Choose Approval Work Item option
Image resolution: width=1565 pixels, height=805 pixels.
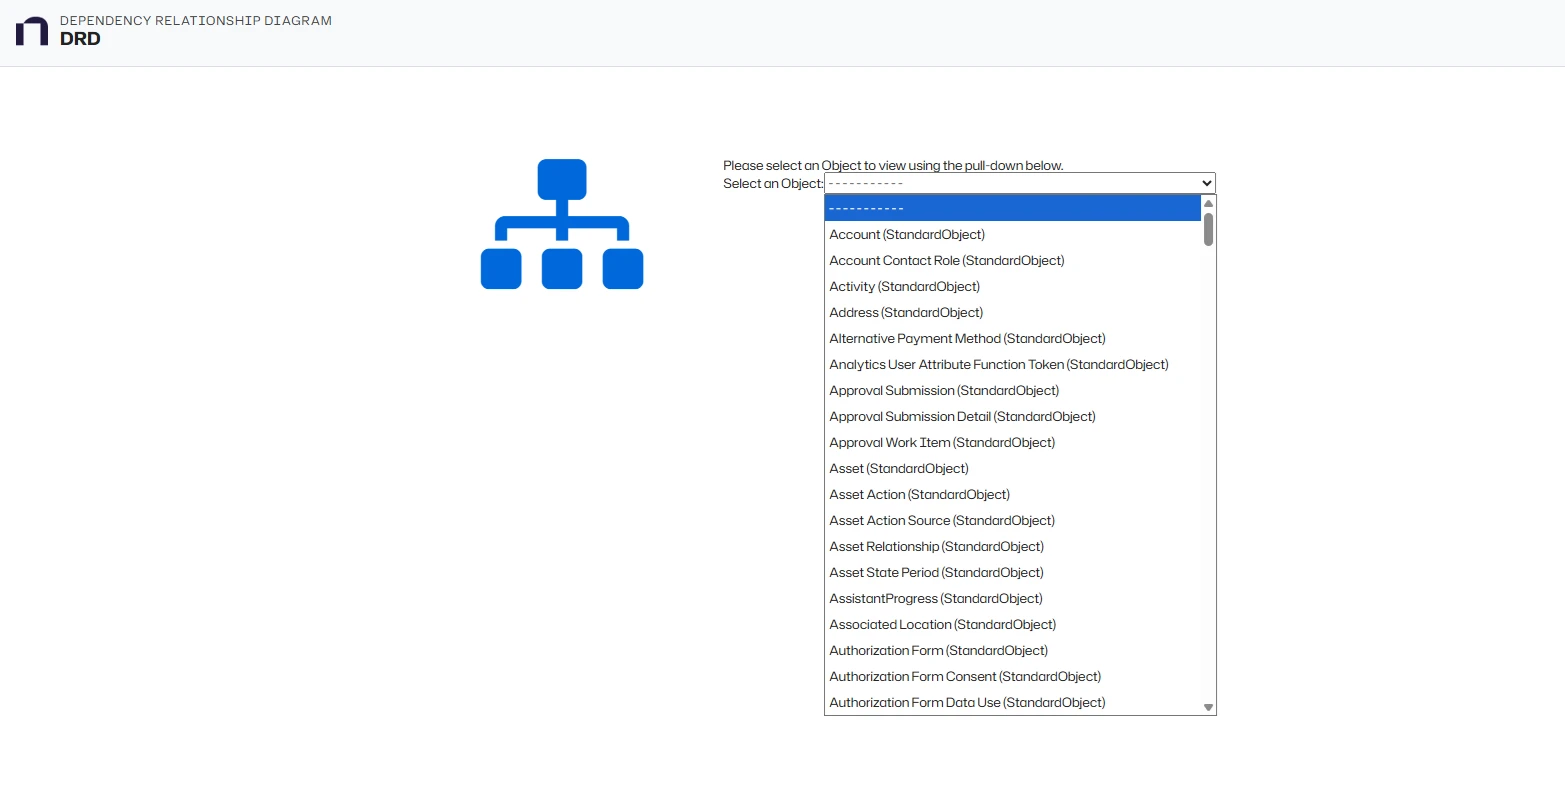click(942, 442)
